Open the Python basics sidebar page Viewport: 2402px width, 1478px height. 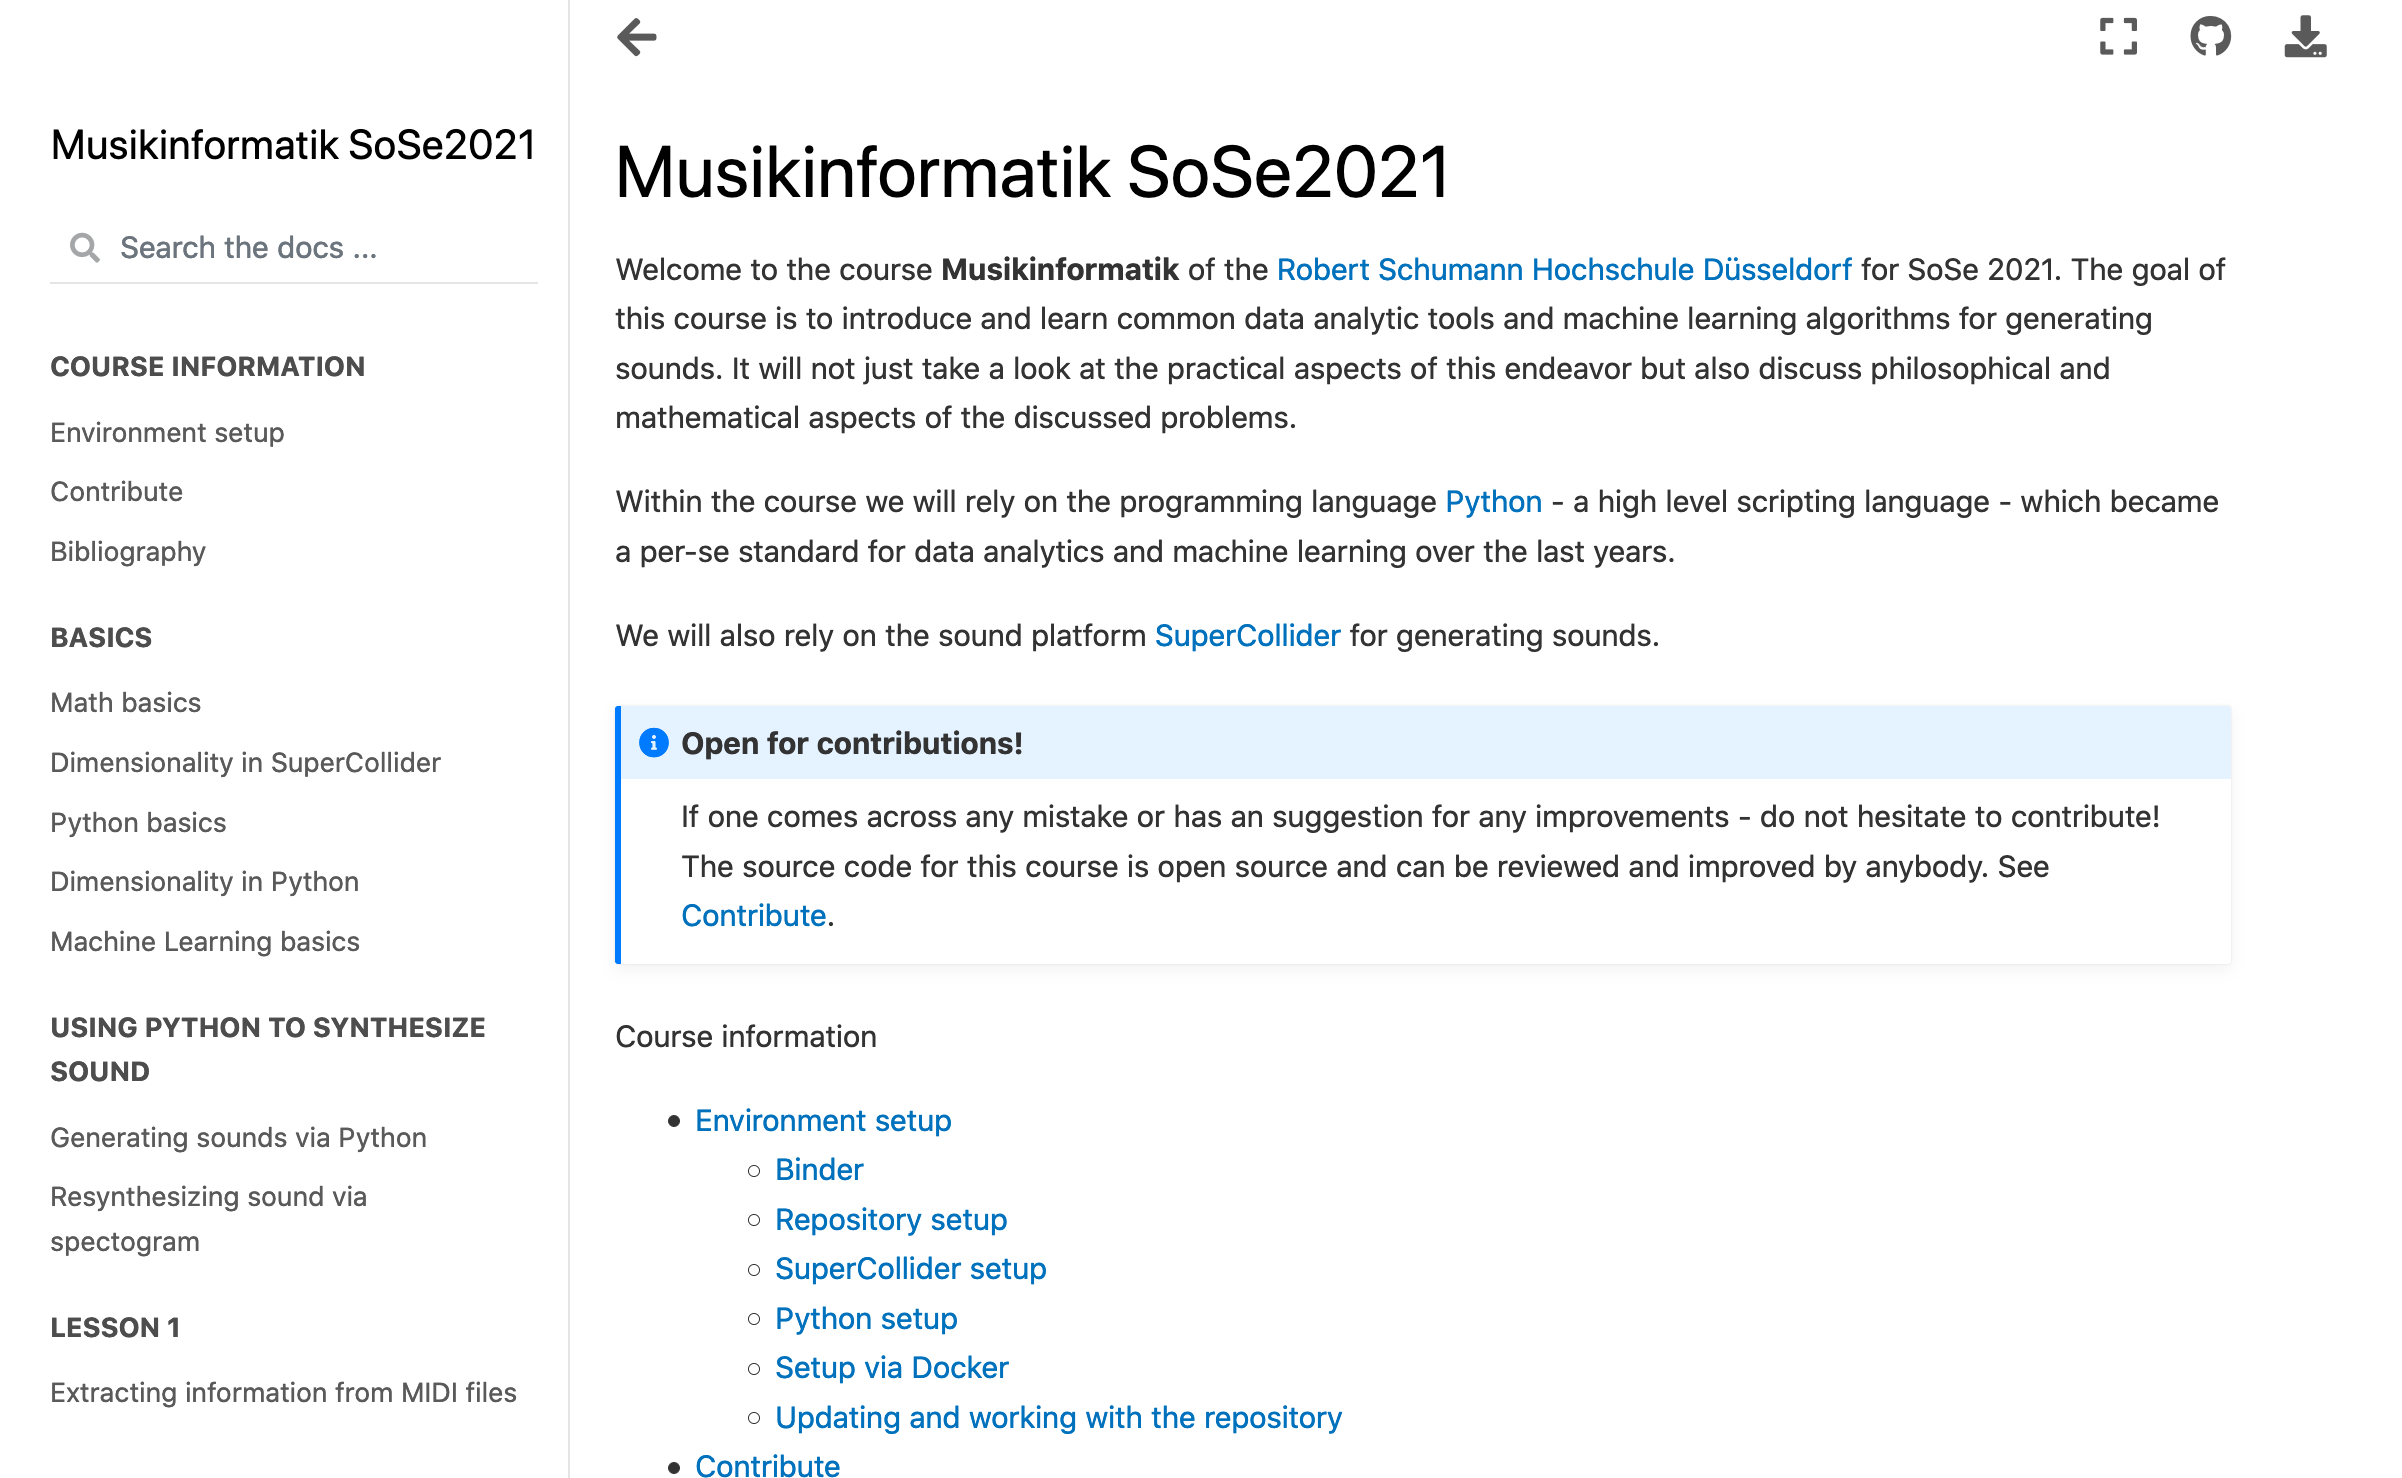click(x=138, y=821)
